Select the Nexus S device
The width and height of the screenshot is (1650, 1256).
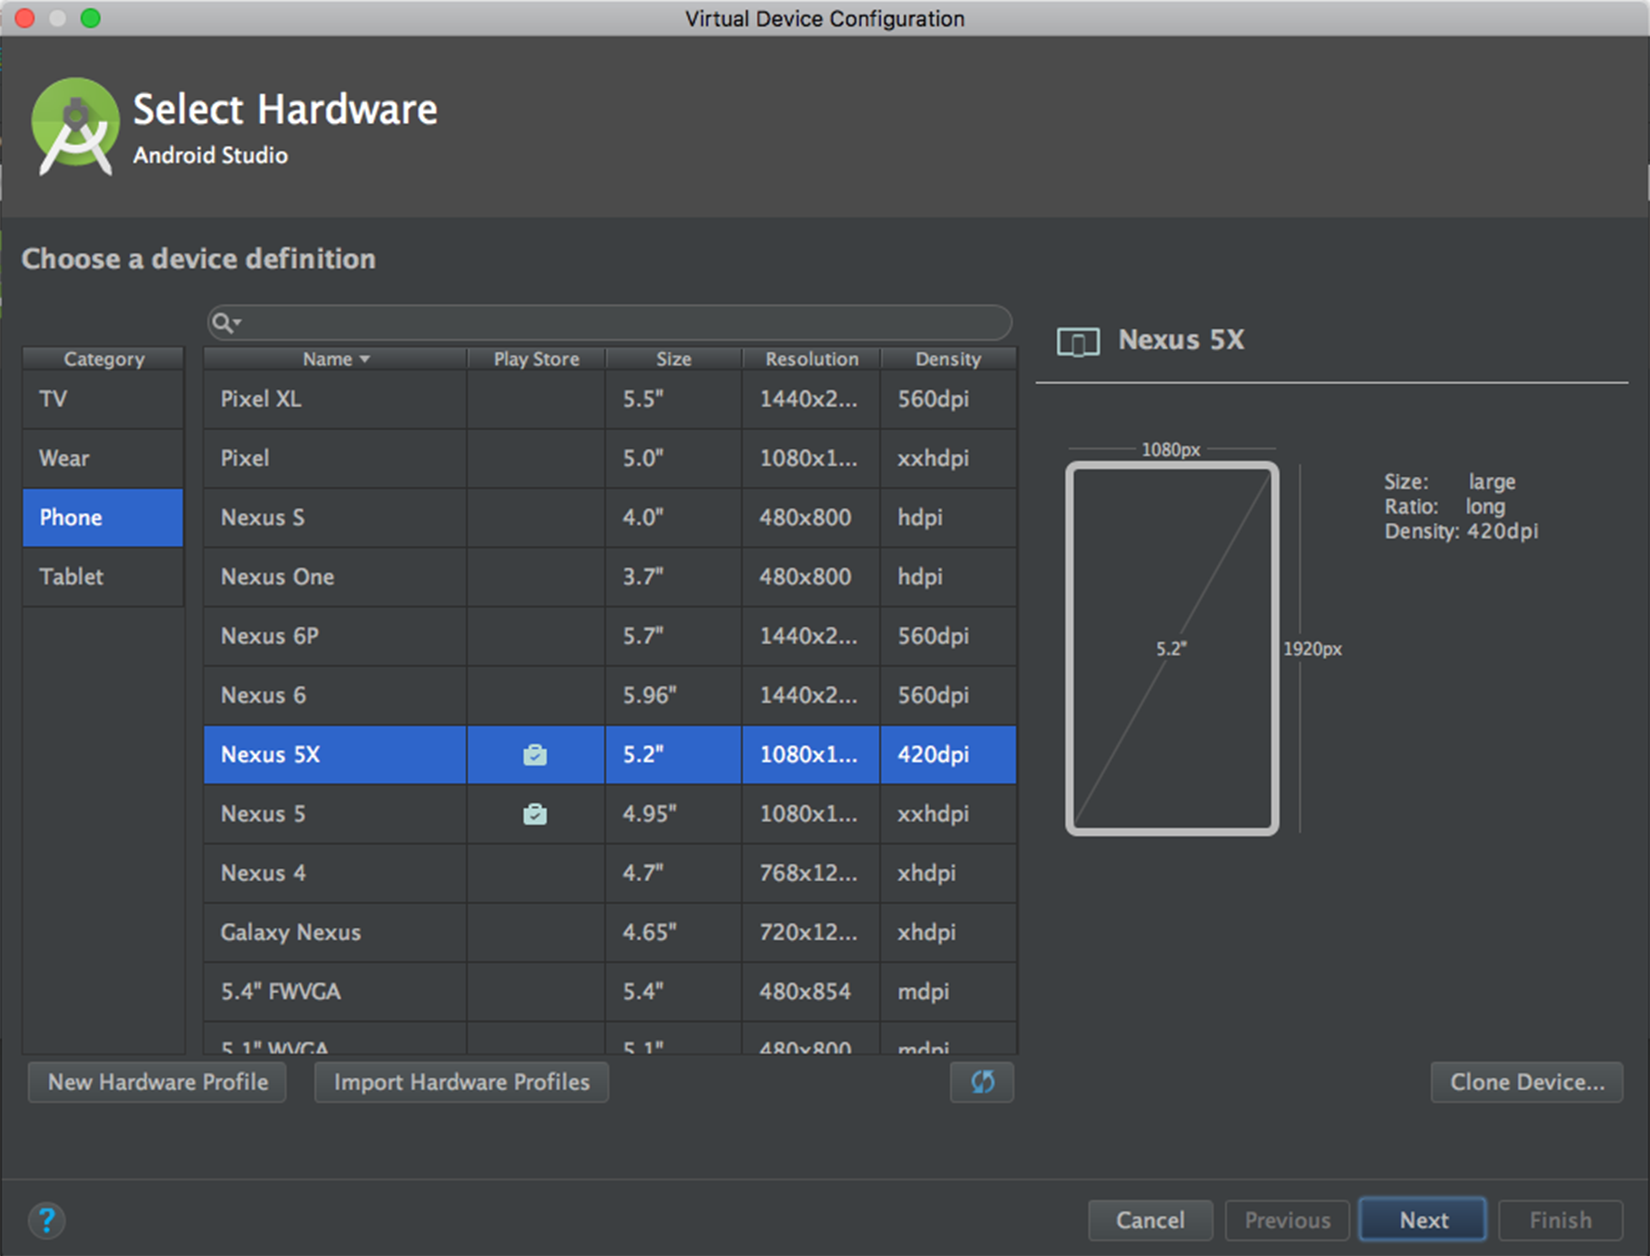(x=262, y=517)
